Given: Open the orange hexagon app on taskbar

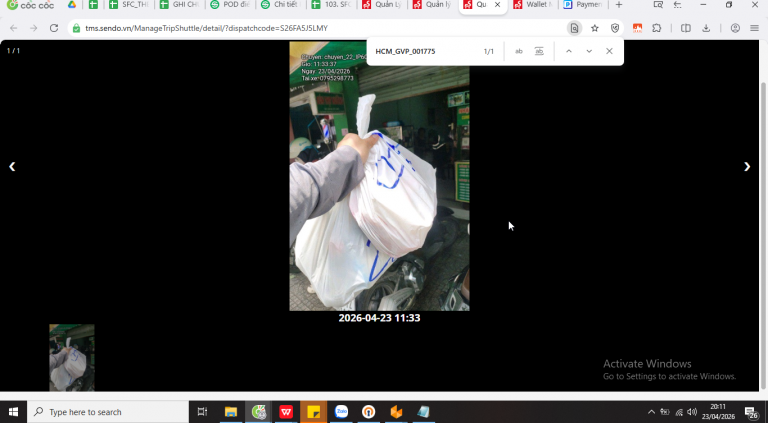Looking at the screenshot, I should point(396,412).
